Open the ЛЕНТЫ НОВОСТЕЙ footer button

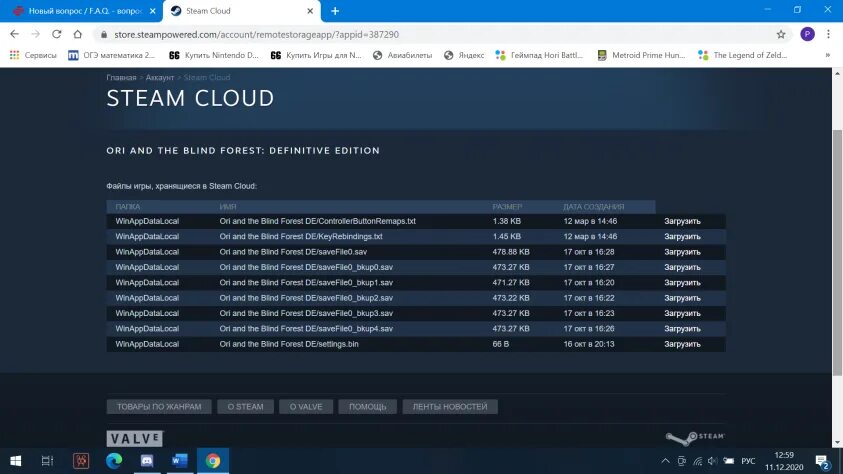click(450, 407)
